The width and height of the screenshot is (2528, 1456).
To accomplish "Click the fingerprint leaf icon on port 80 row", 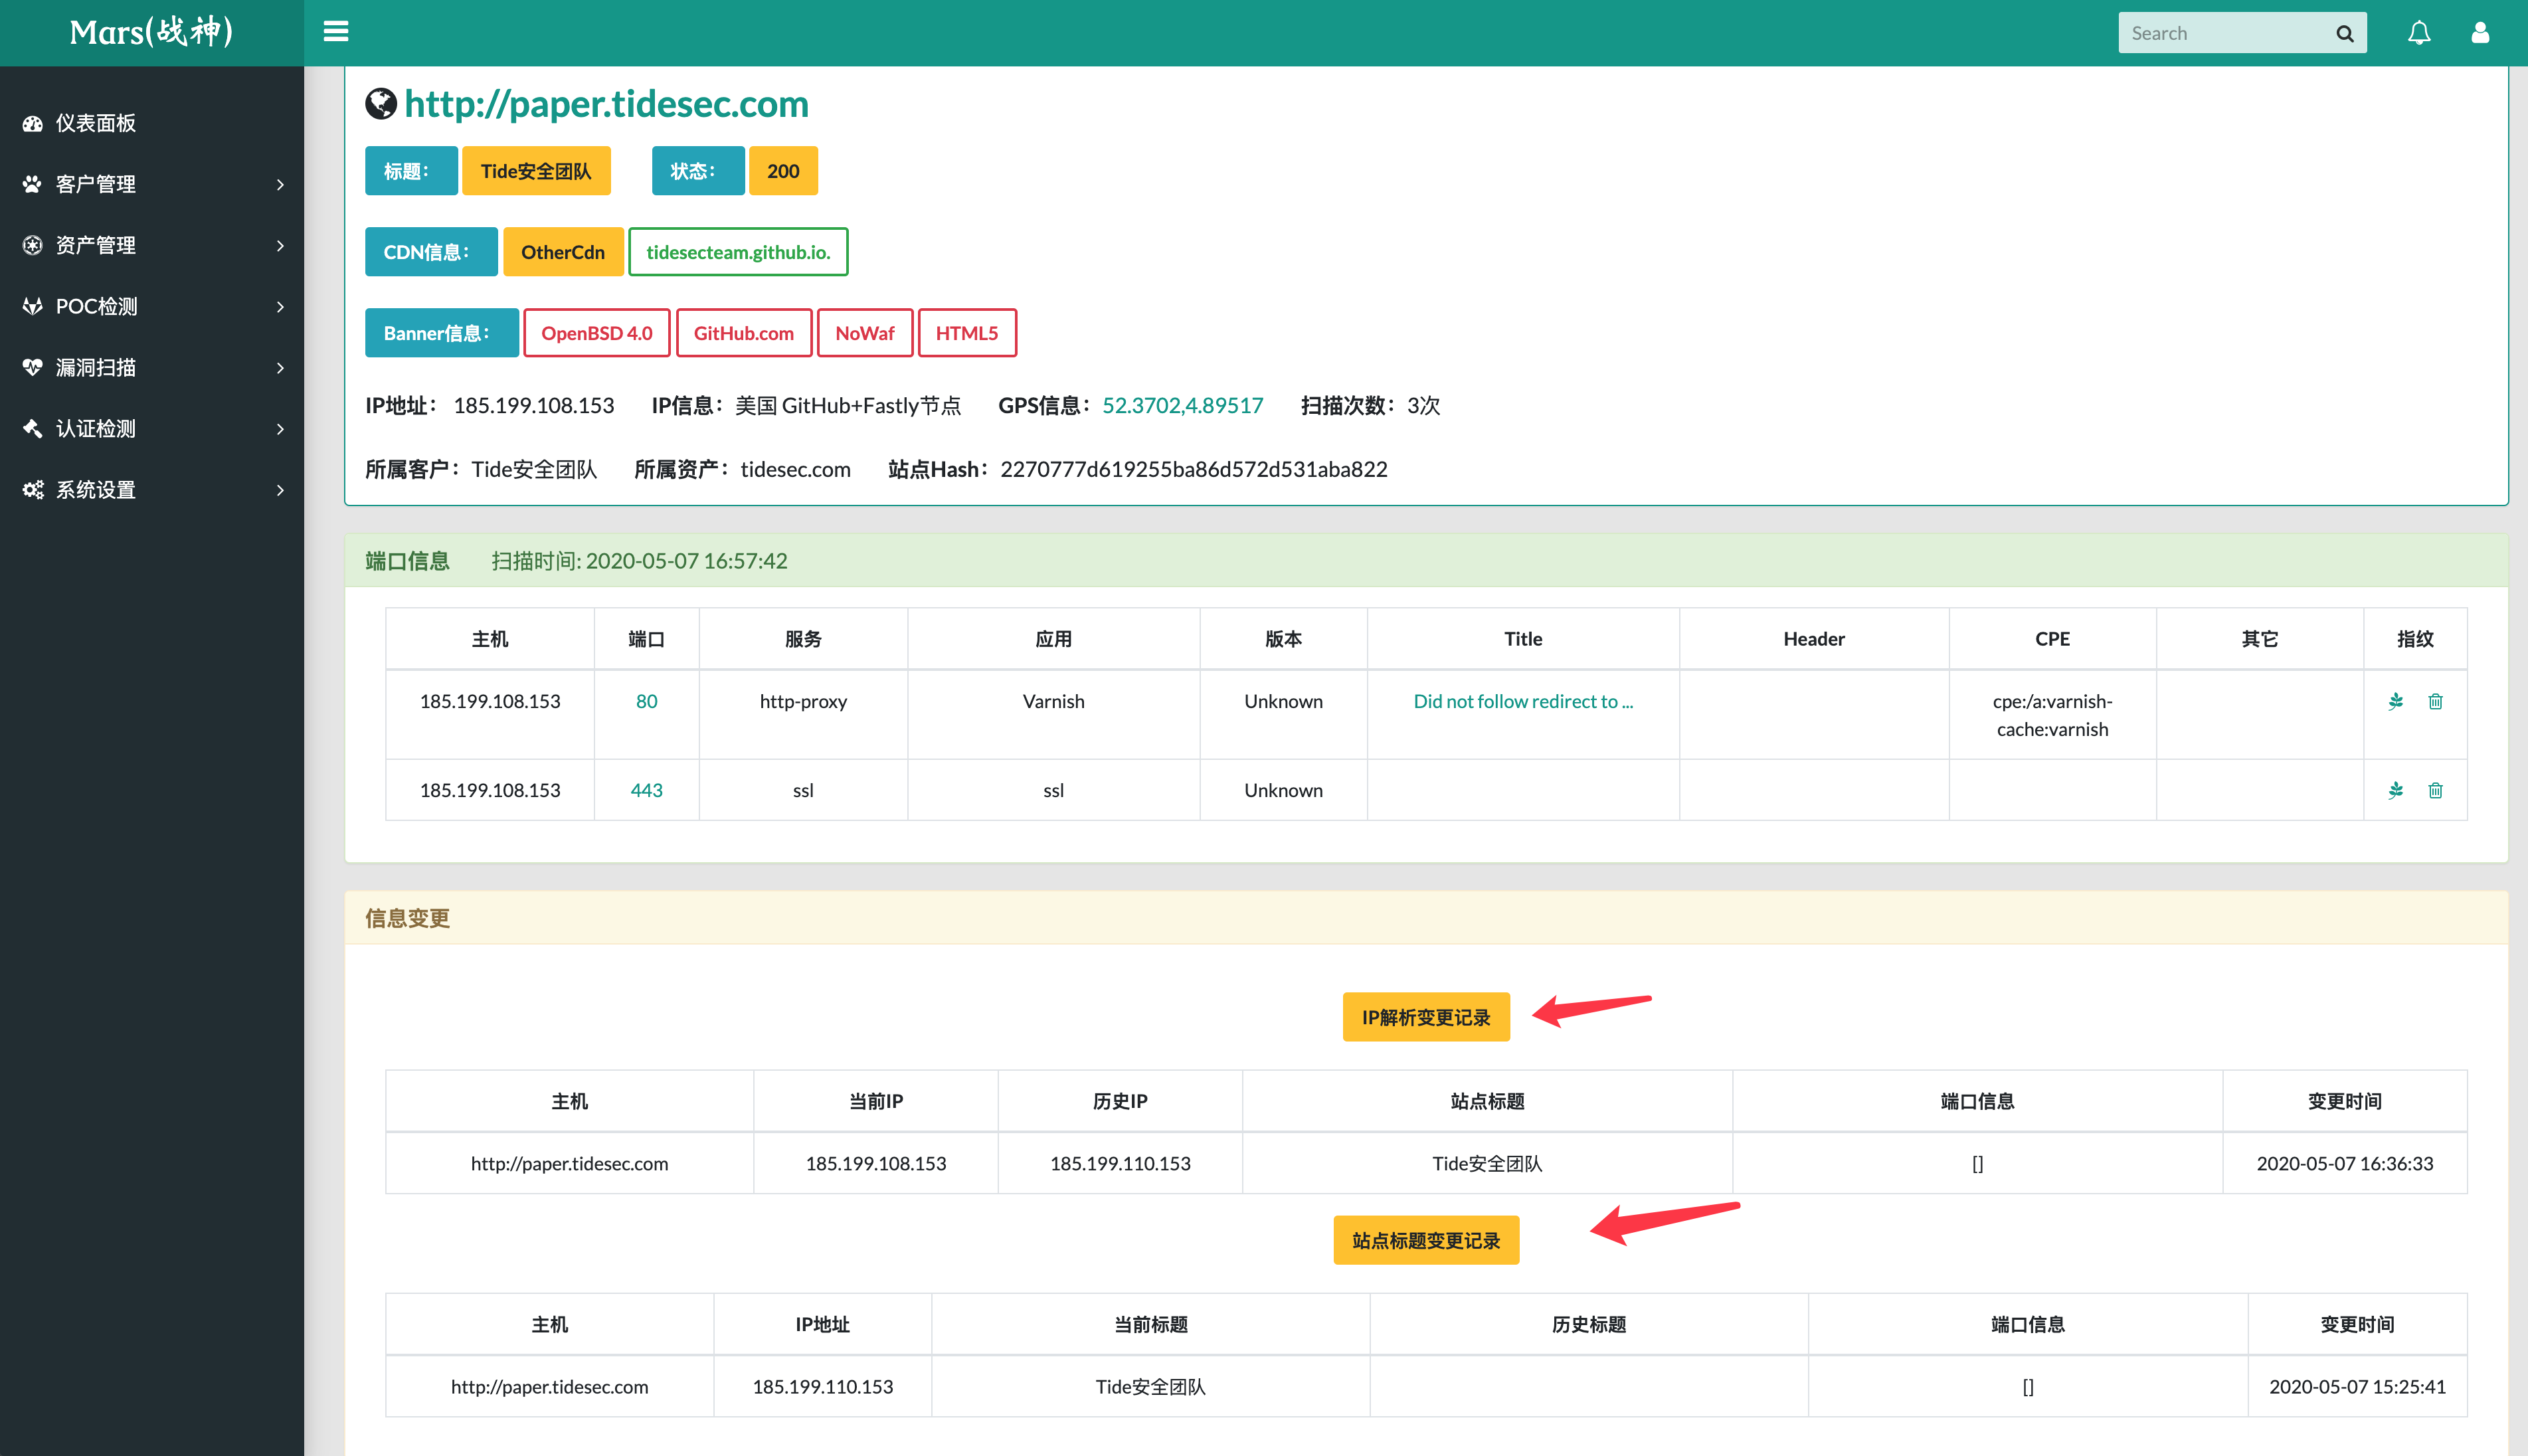I will tap(2395, 701).
